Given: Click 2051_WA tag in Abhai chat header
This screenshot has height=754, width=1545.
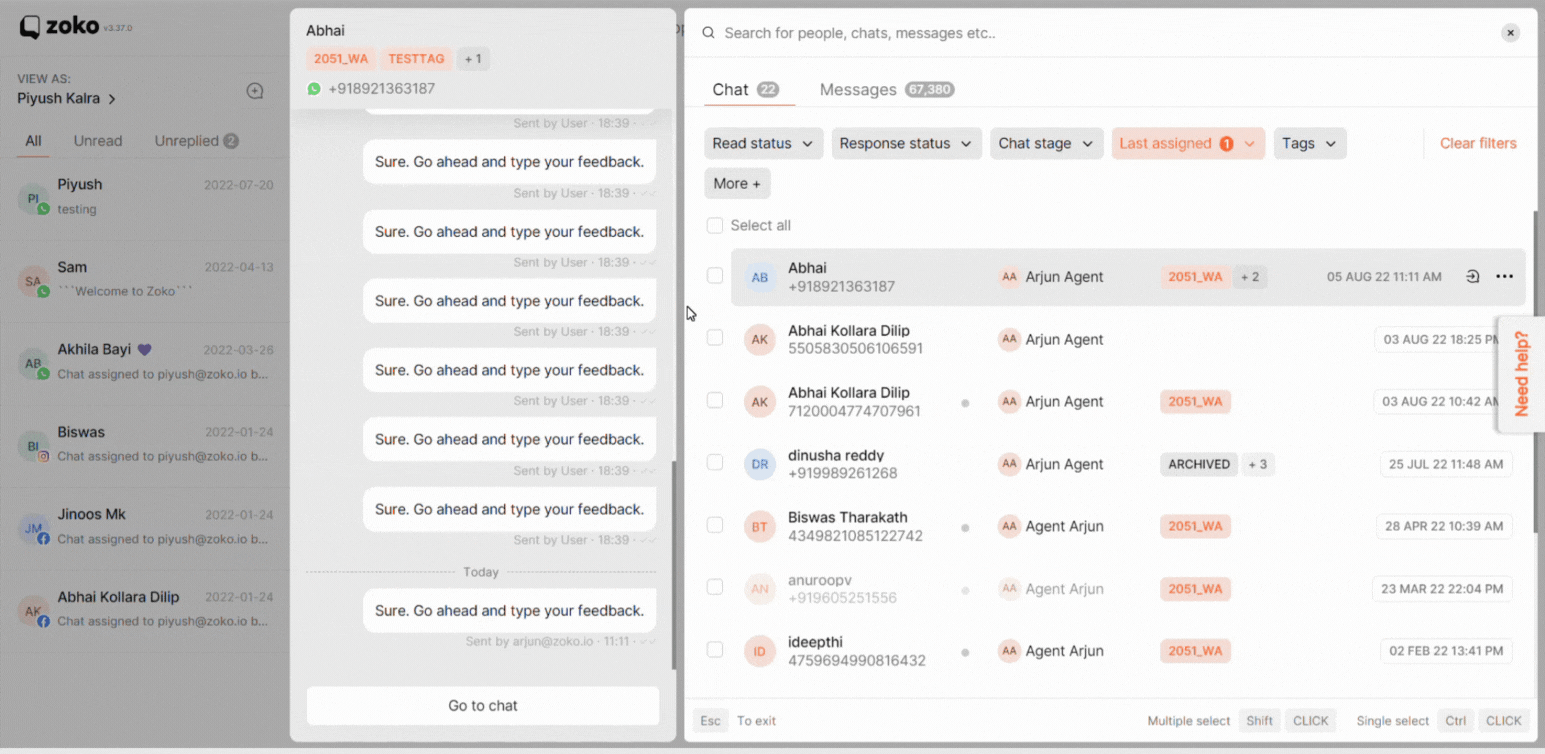Looking at the screenshot, I should coord(341,59).
